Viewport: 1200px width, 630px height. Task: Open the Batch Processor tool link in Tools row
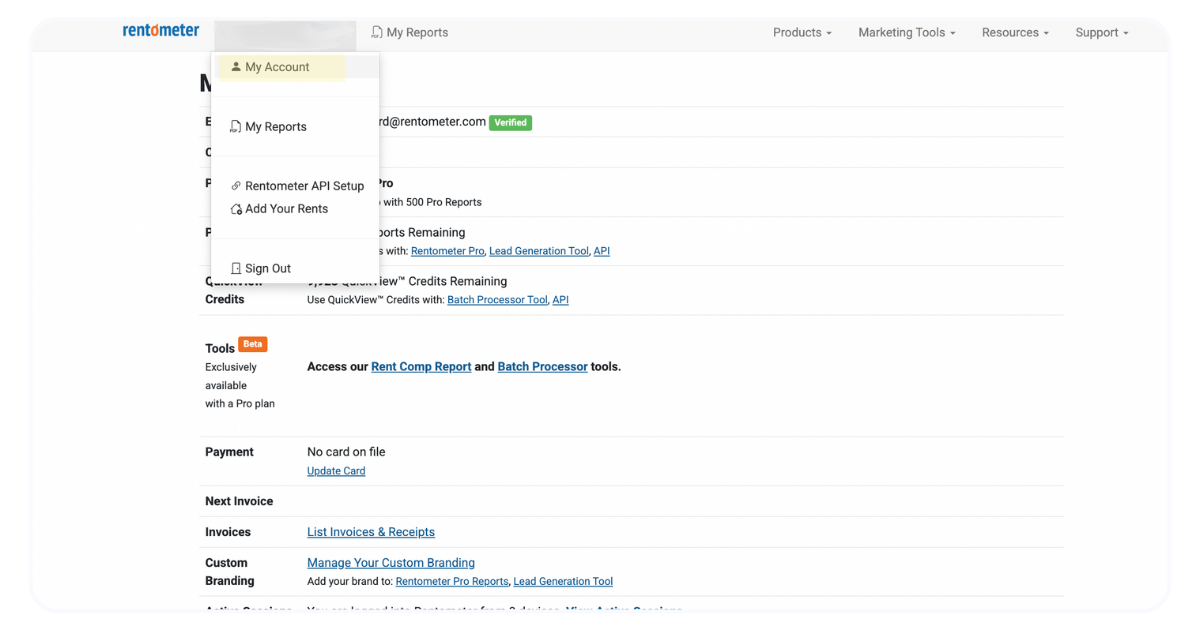pyautogui.click(x=543, y=367)
